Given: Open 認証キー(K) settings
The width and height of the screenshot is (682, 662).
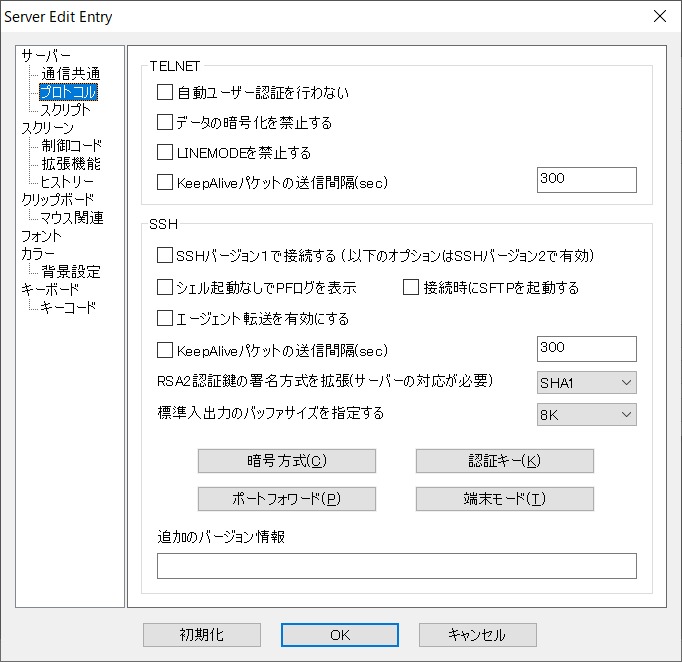Looking at the screenshot, I should (x=505, y=461).
